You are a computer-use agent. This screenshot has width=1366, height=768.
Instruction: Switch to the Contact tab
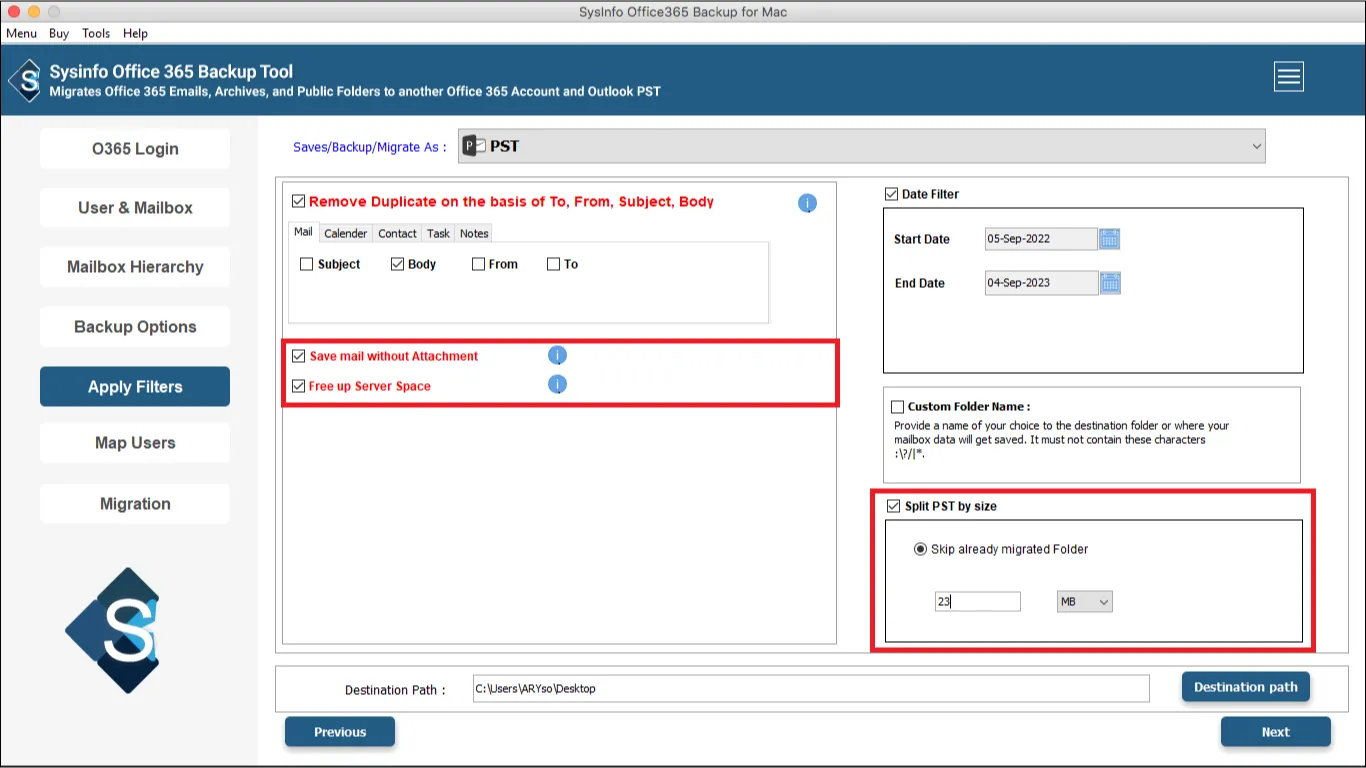(397, 233)
